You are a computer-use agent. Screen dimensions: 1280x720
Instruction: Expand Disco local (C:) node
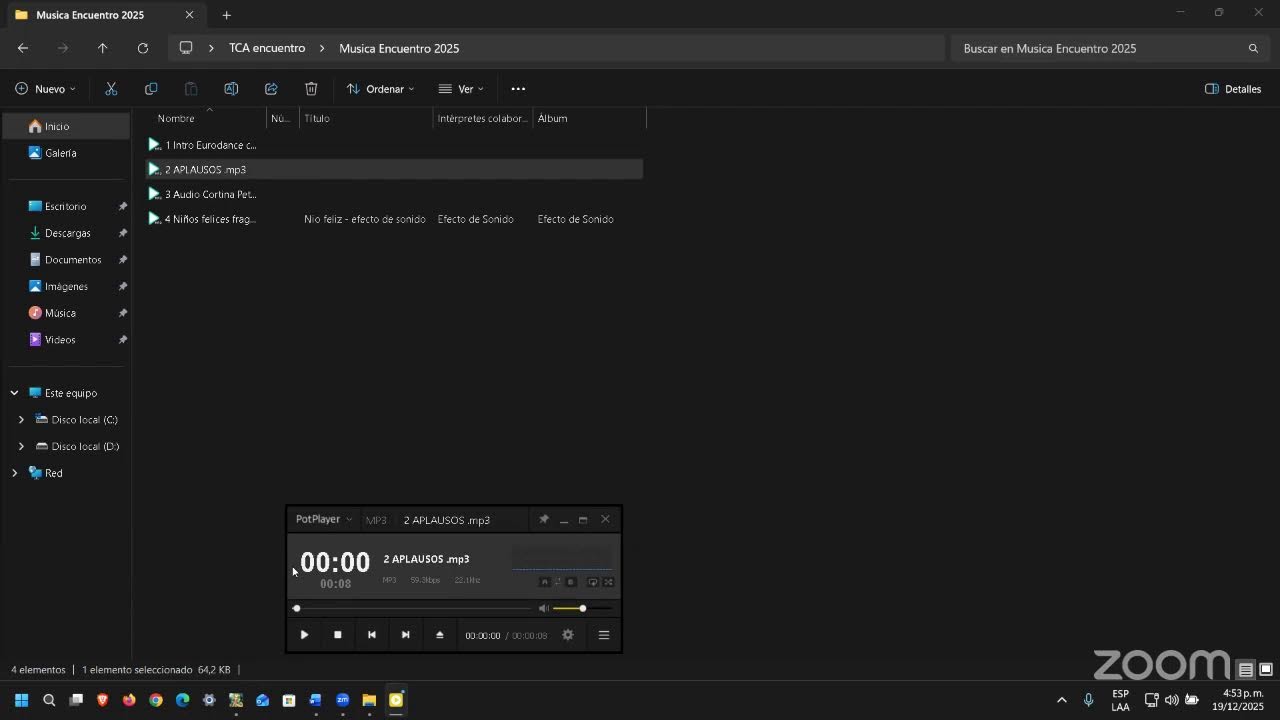(x=21, y=420)
